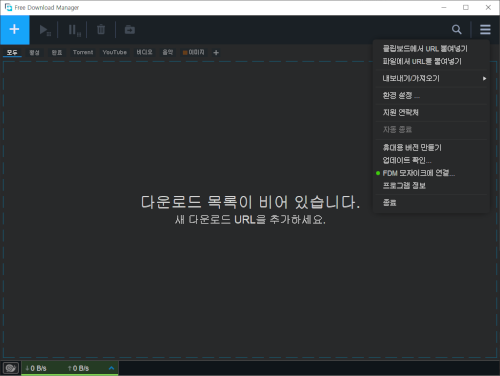Image resolution: width=500 pixels, height=376 pixels.
Task: Click the move-to-folder toolbar icon
Action: pos(130,30)
